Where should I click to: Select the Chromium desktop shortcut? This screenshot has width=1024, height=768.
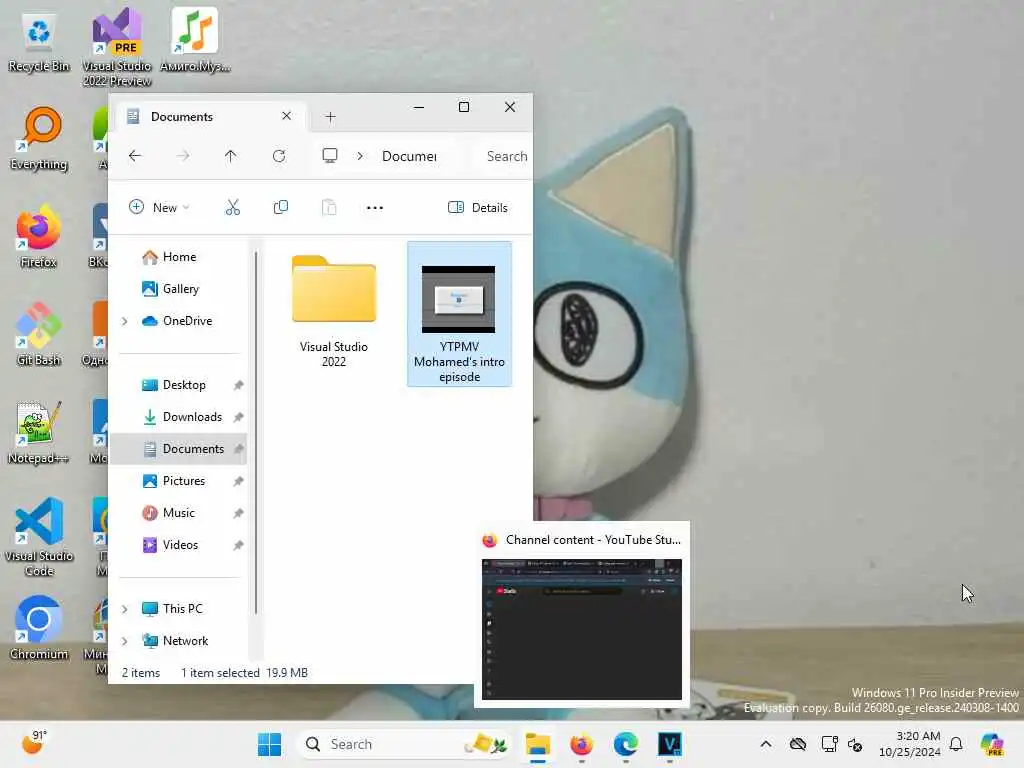[x=39, y=628]
